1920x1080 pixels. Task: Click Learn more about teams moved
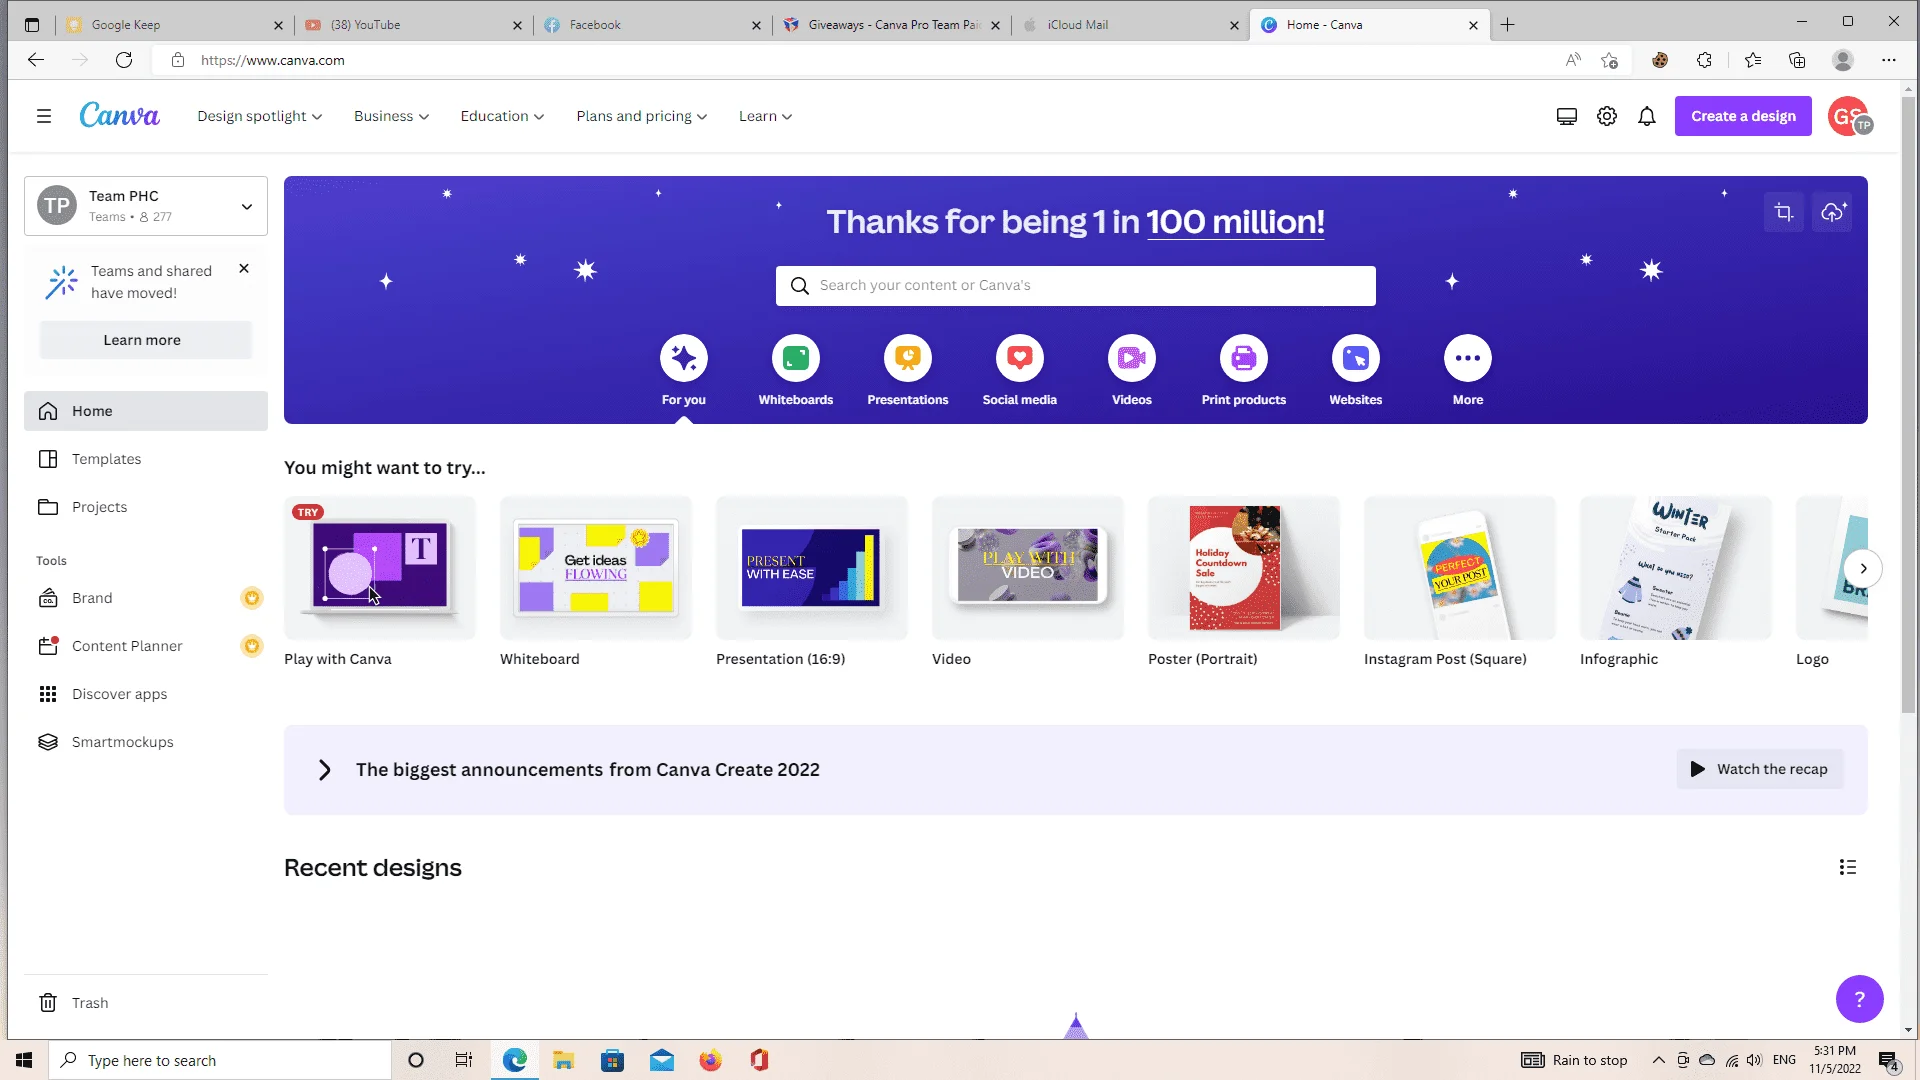click(146, 340)
